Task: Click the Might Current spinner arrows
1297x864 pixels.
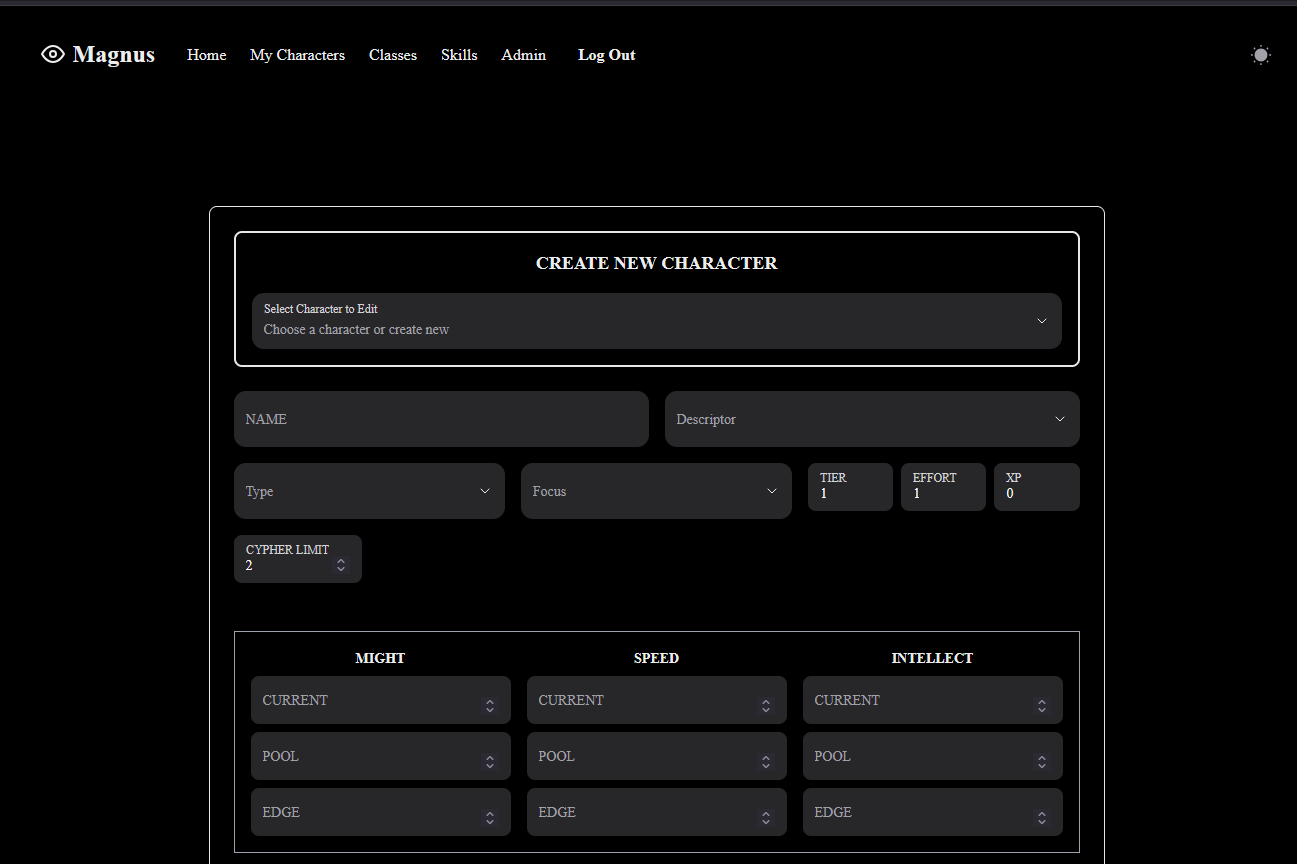Action: (x=490, y=700)
